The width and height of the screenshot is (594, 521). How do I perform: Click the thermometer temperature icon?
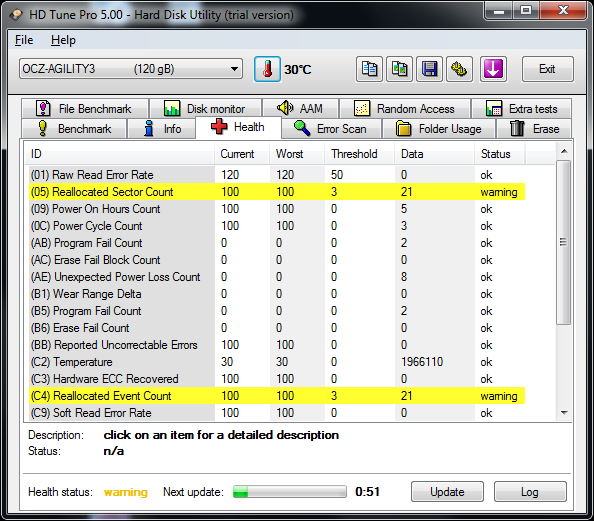267,69
